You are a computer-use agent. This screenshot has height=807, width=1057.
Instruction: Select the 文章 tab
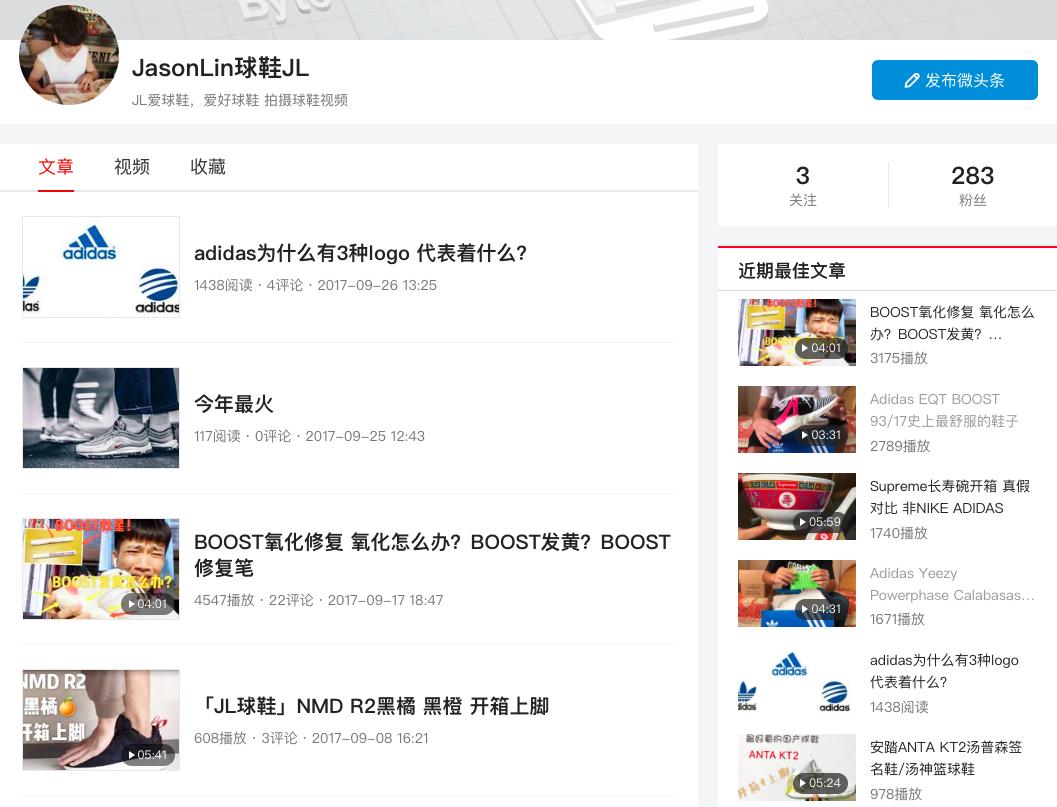click(55, 167)
